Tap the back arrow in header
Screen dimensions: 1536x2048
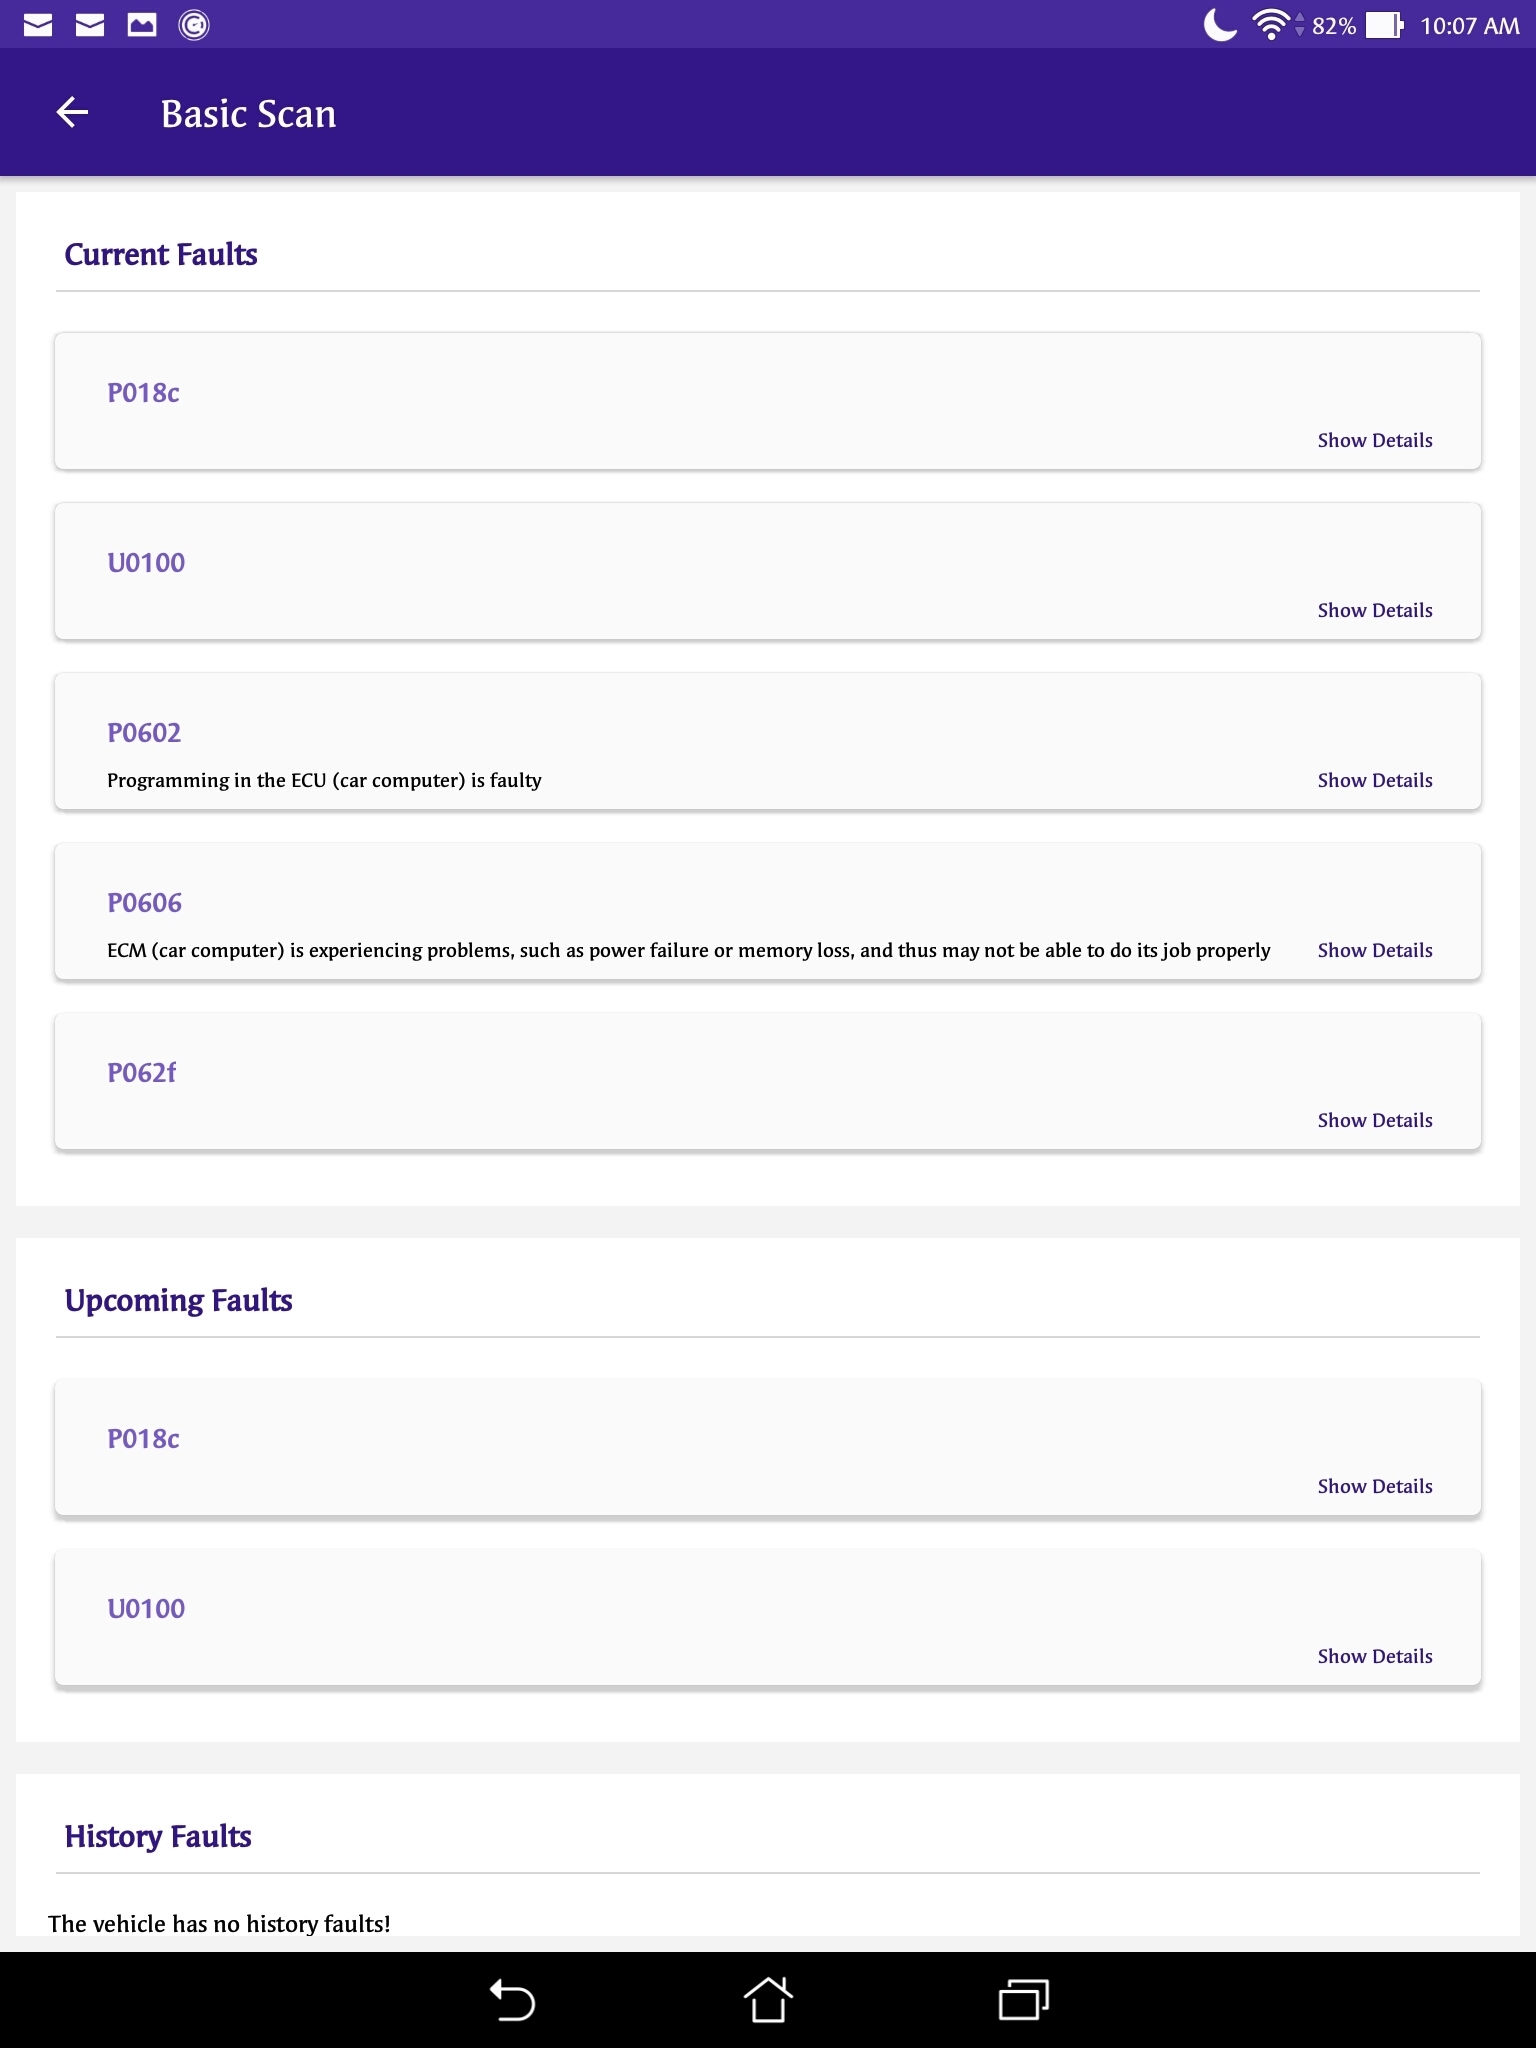pyautogui.click(x=73, y=113)
